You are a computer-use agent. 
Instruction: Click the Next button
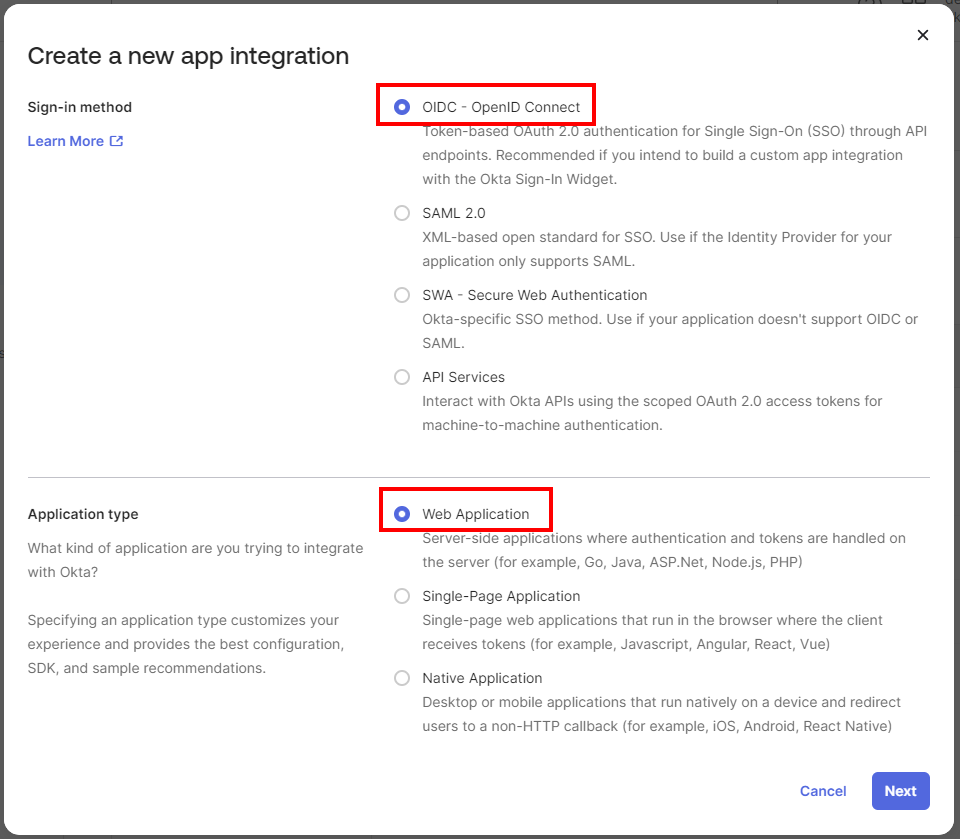coord(901,791)
